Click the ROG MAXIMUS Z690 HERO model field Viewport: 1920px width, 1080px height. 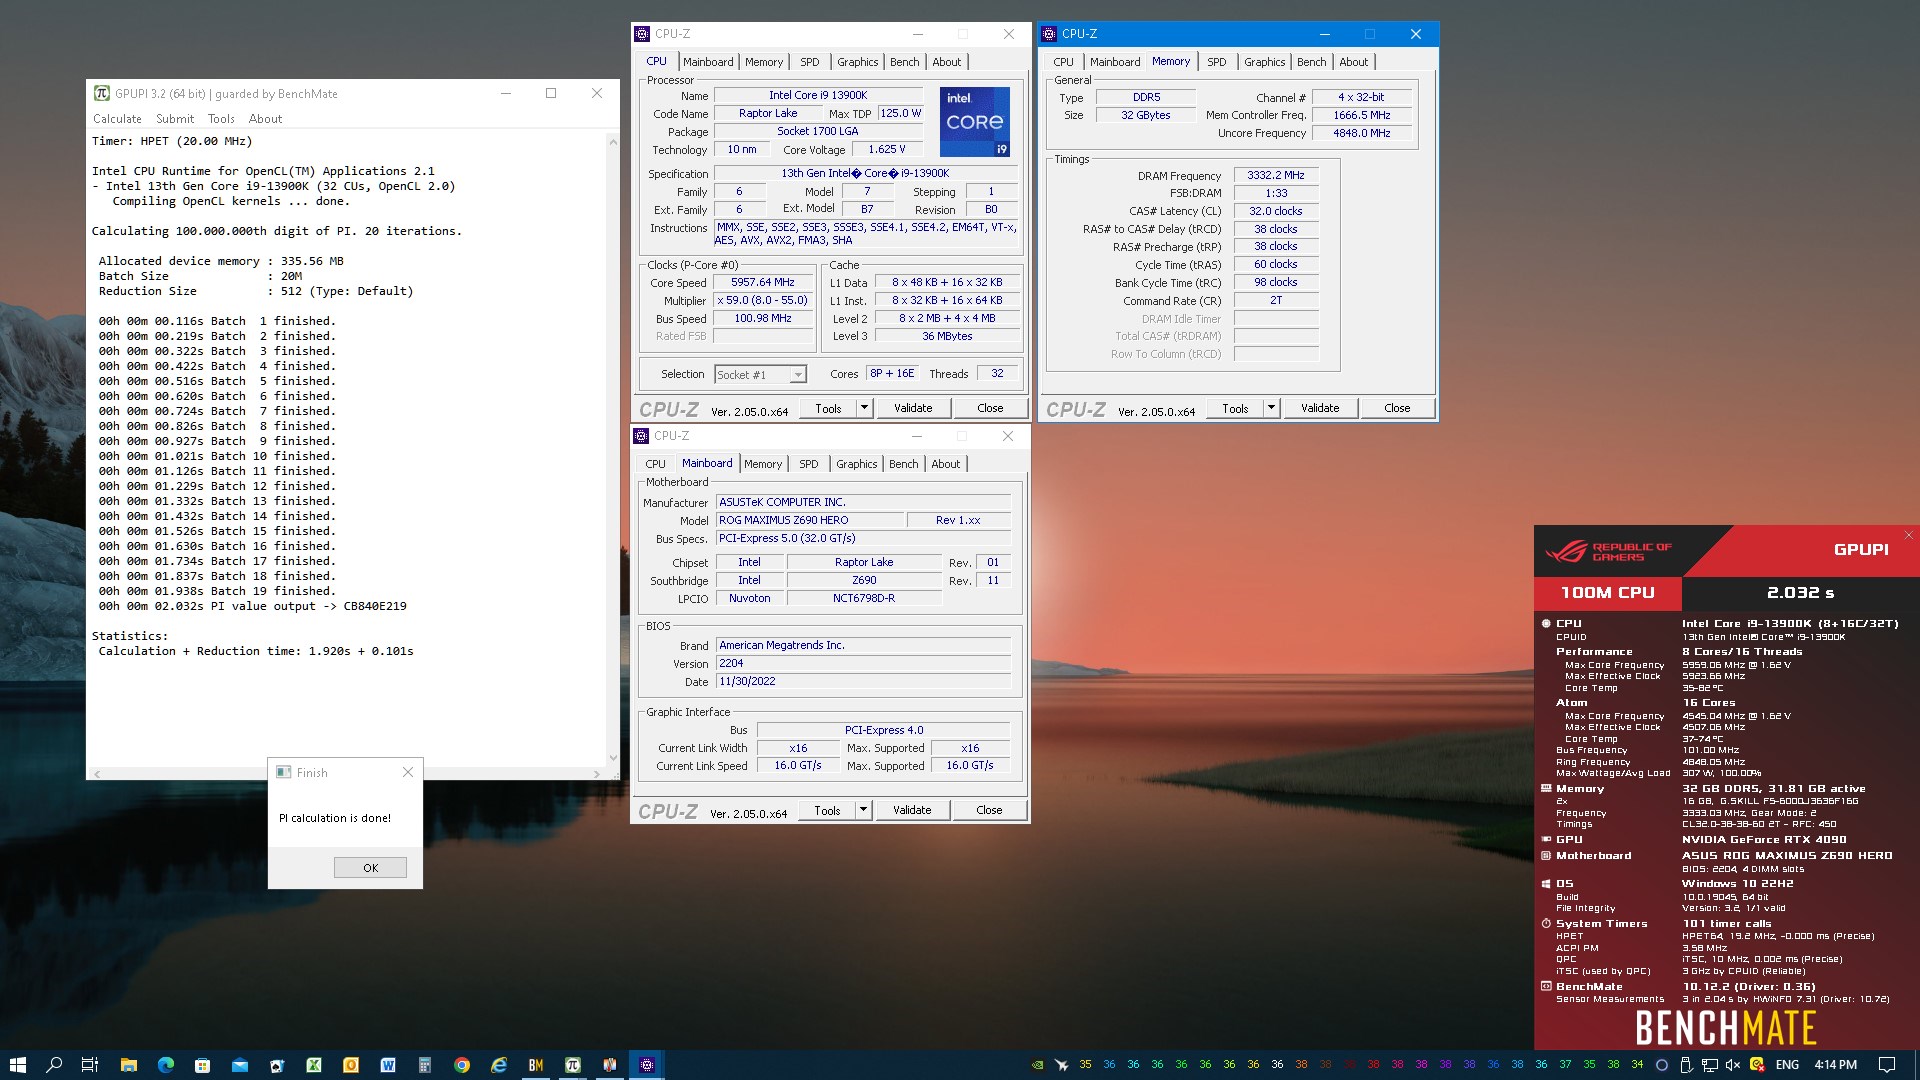[x=809, y=520]
